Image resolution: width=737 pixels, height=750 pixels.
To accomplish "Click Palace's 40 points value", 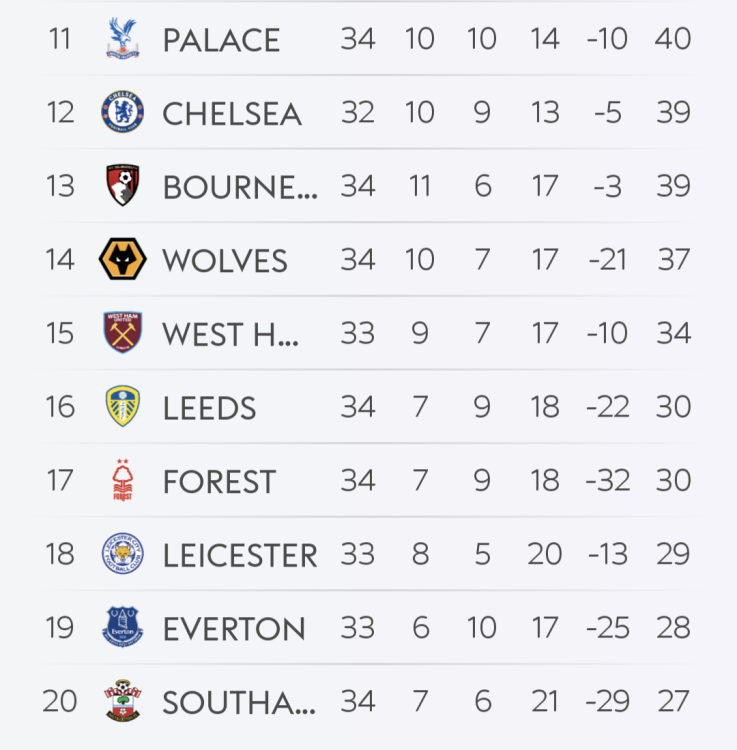I will (x=674, y=39).
